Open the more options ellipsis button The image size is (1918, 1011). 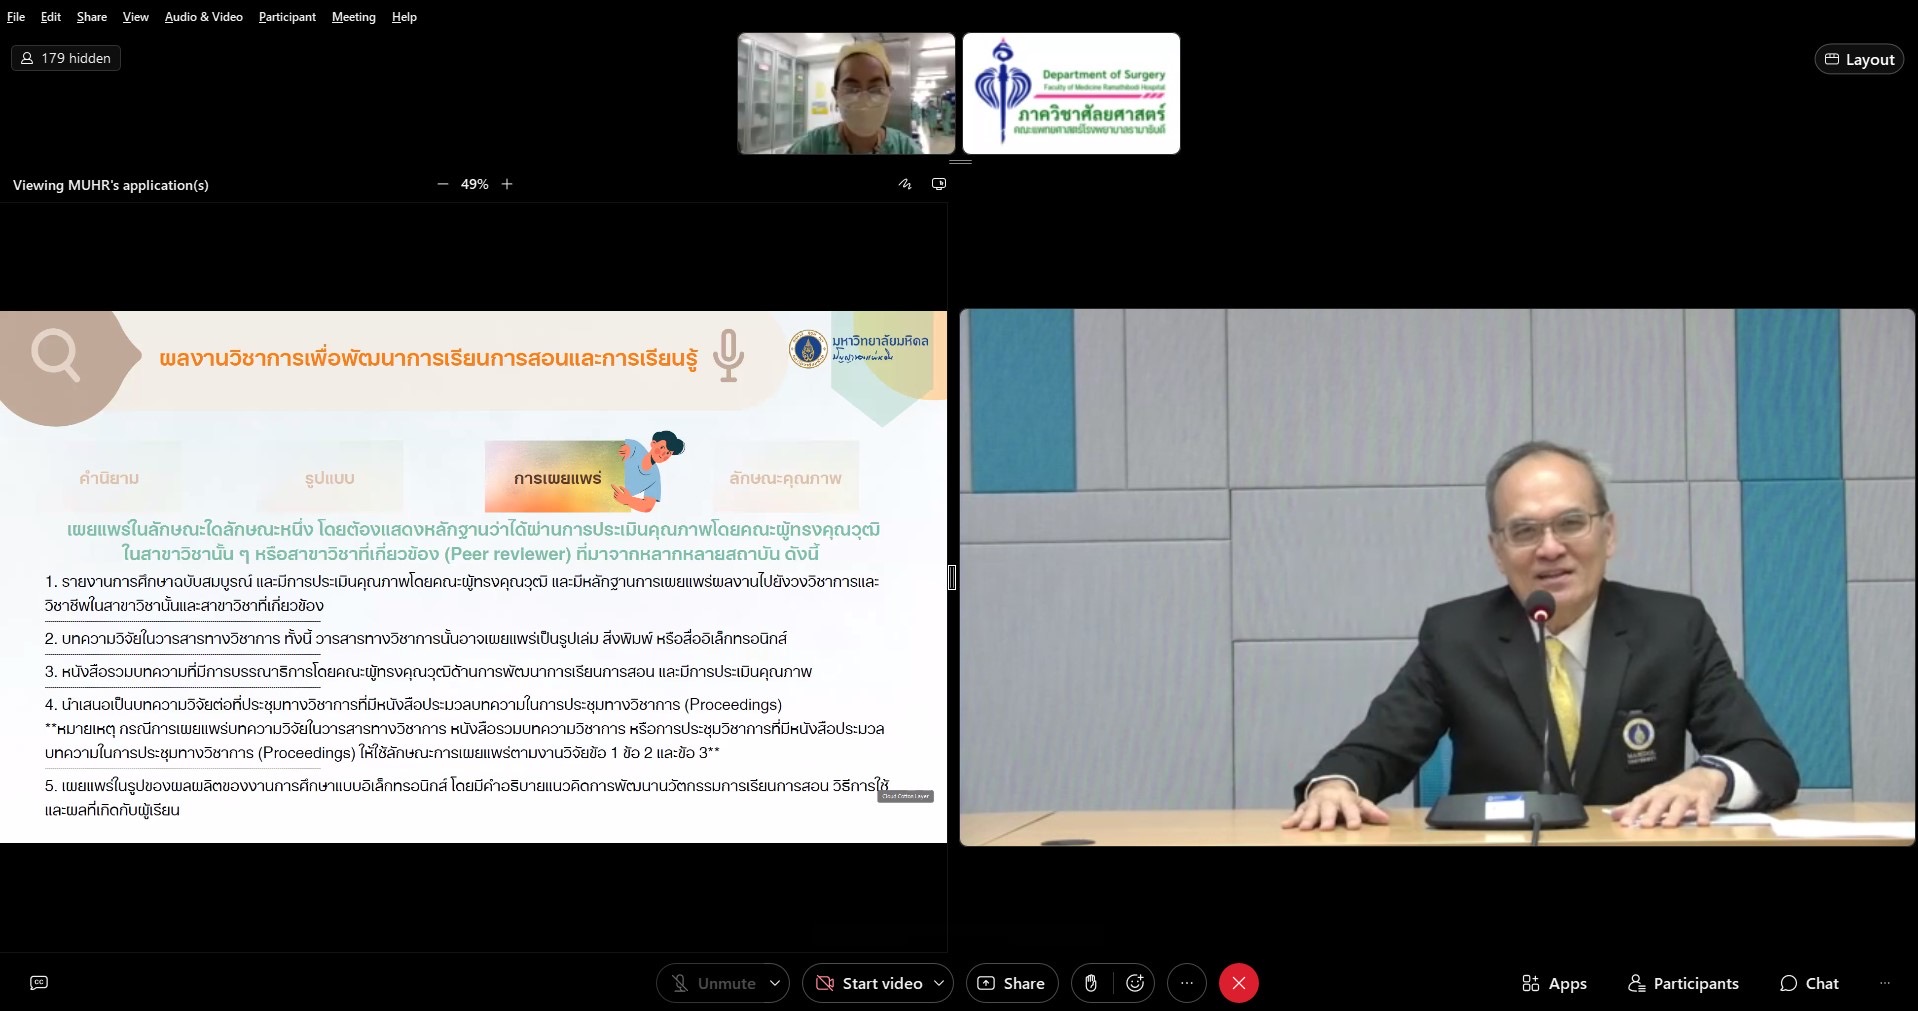pyautogui.click(x=1187, y=983)
